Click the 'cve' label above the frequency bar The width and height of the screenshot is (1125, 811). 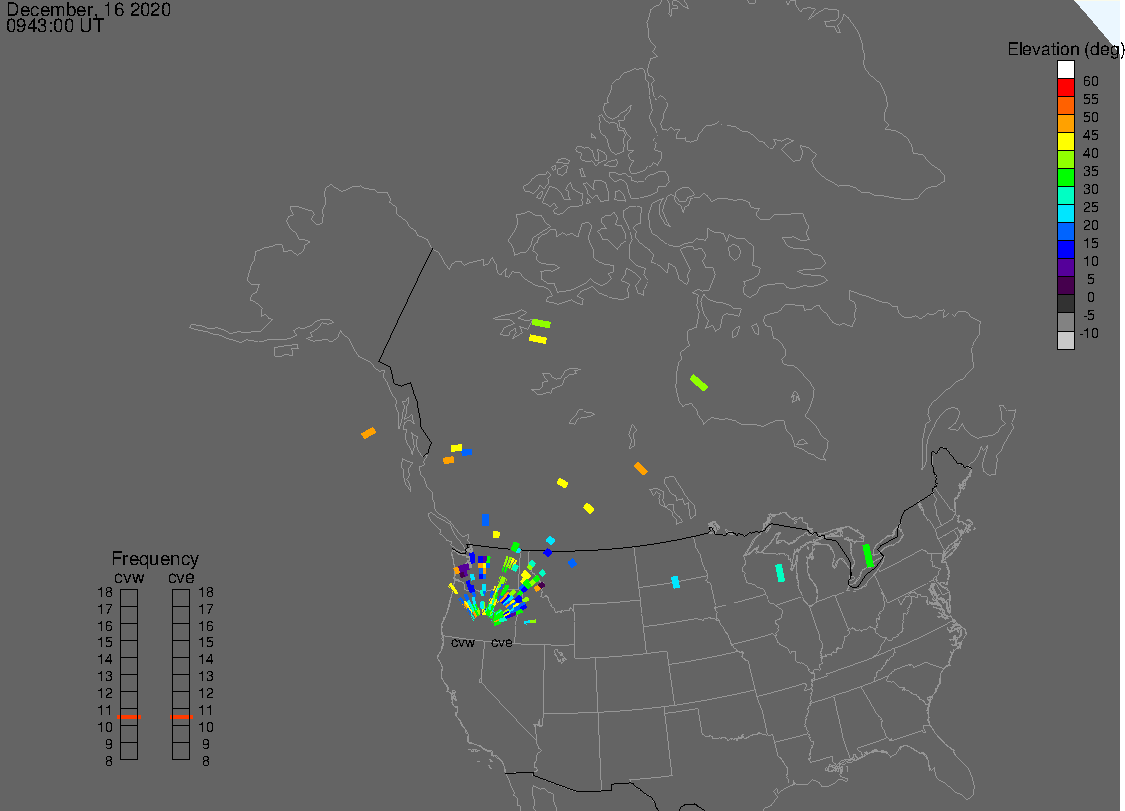[x=182, y=578]
